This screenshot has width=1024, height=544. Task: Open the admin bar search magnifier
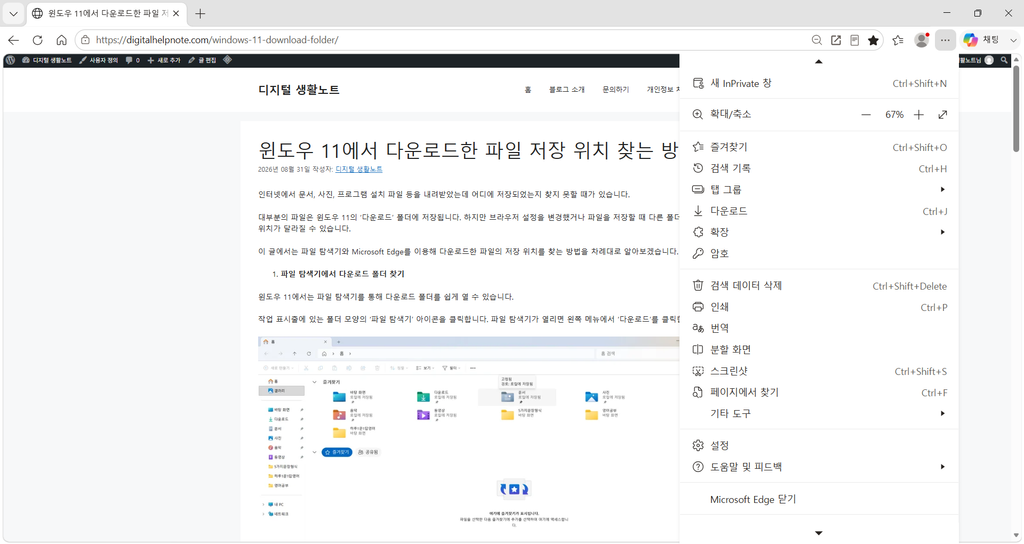[1004, 60]
